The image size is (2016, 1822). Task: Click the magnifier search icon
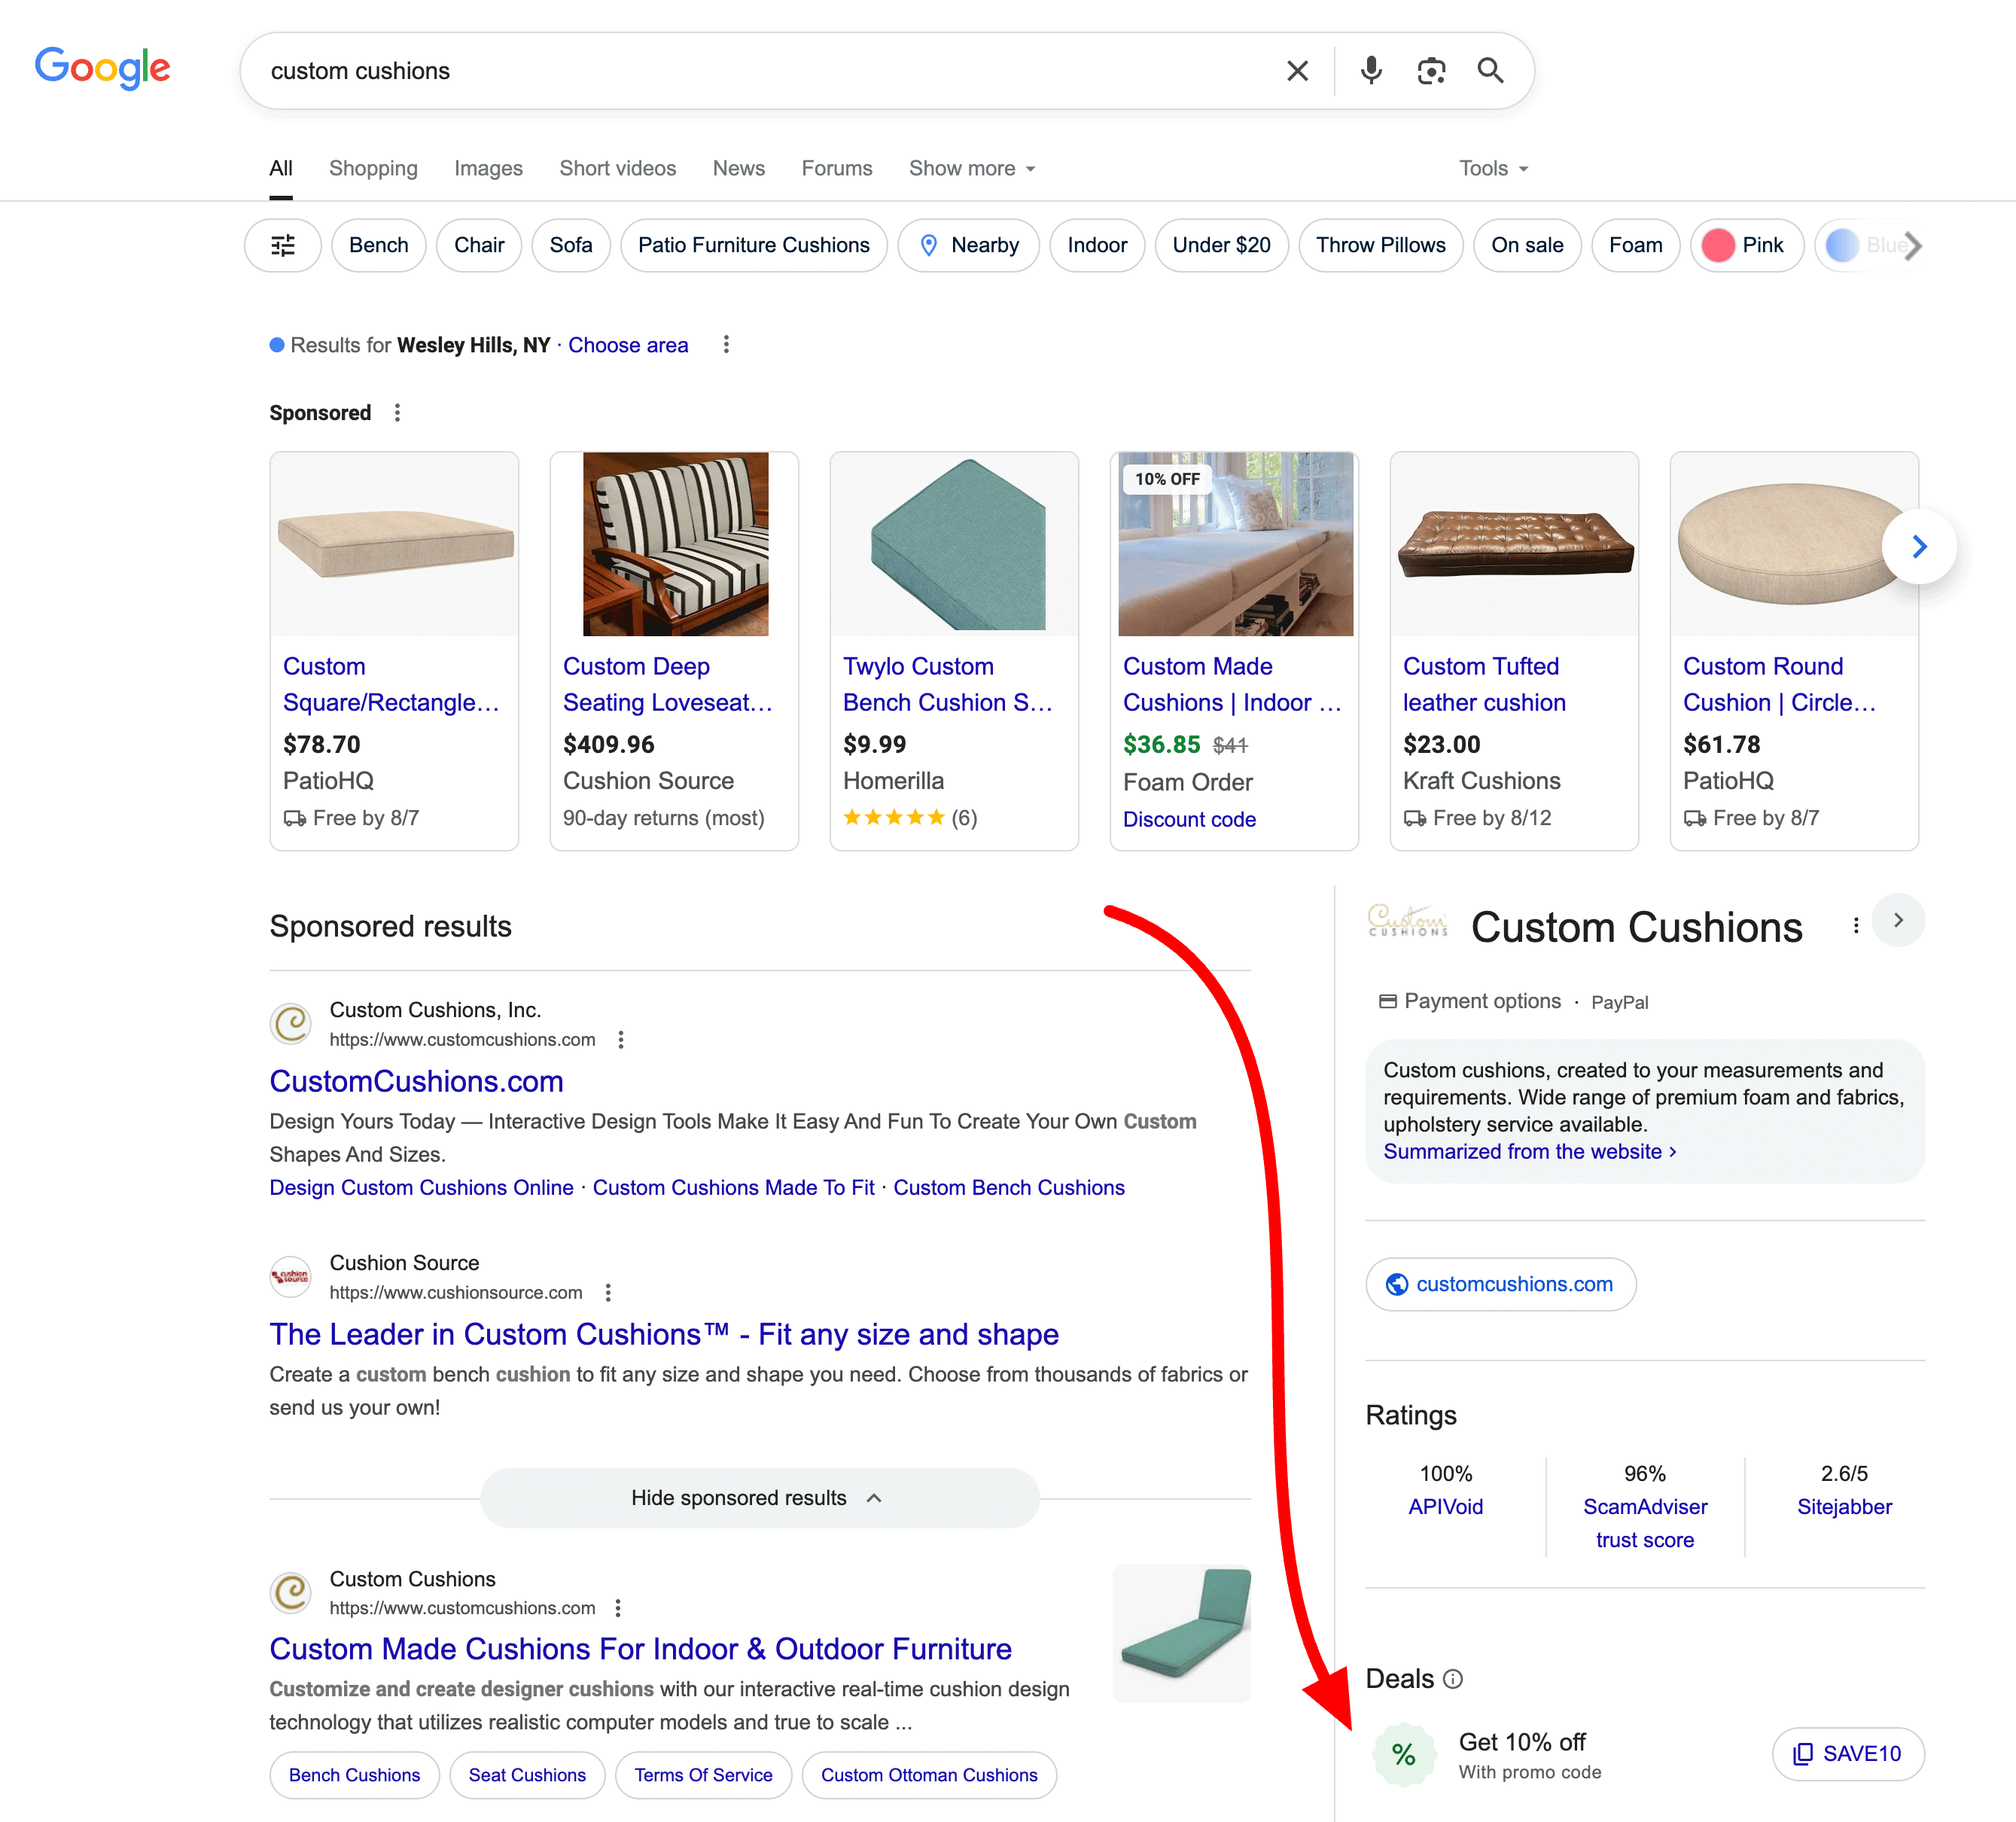coord(1490,71)
